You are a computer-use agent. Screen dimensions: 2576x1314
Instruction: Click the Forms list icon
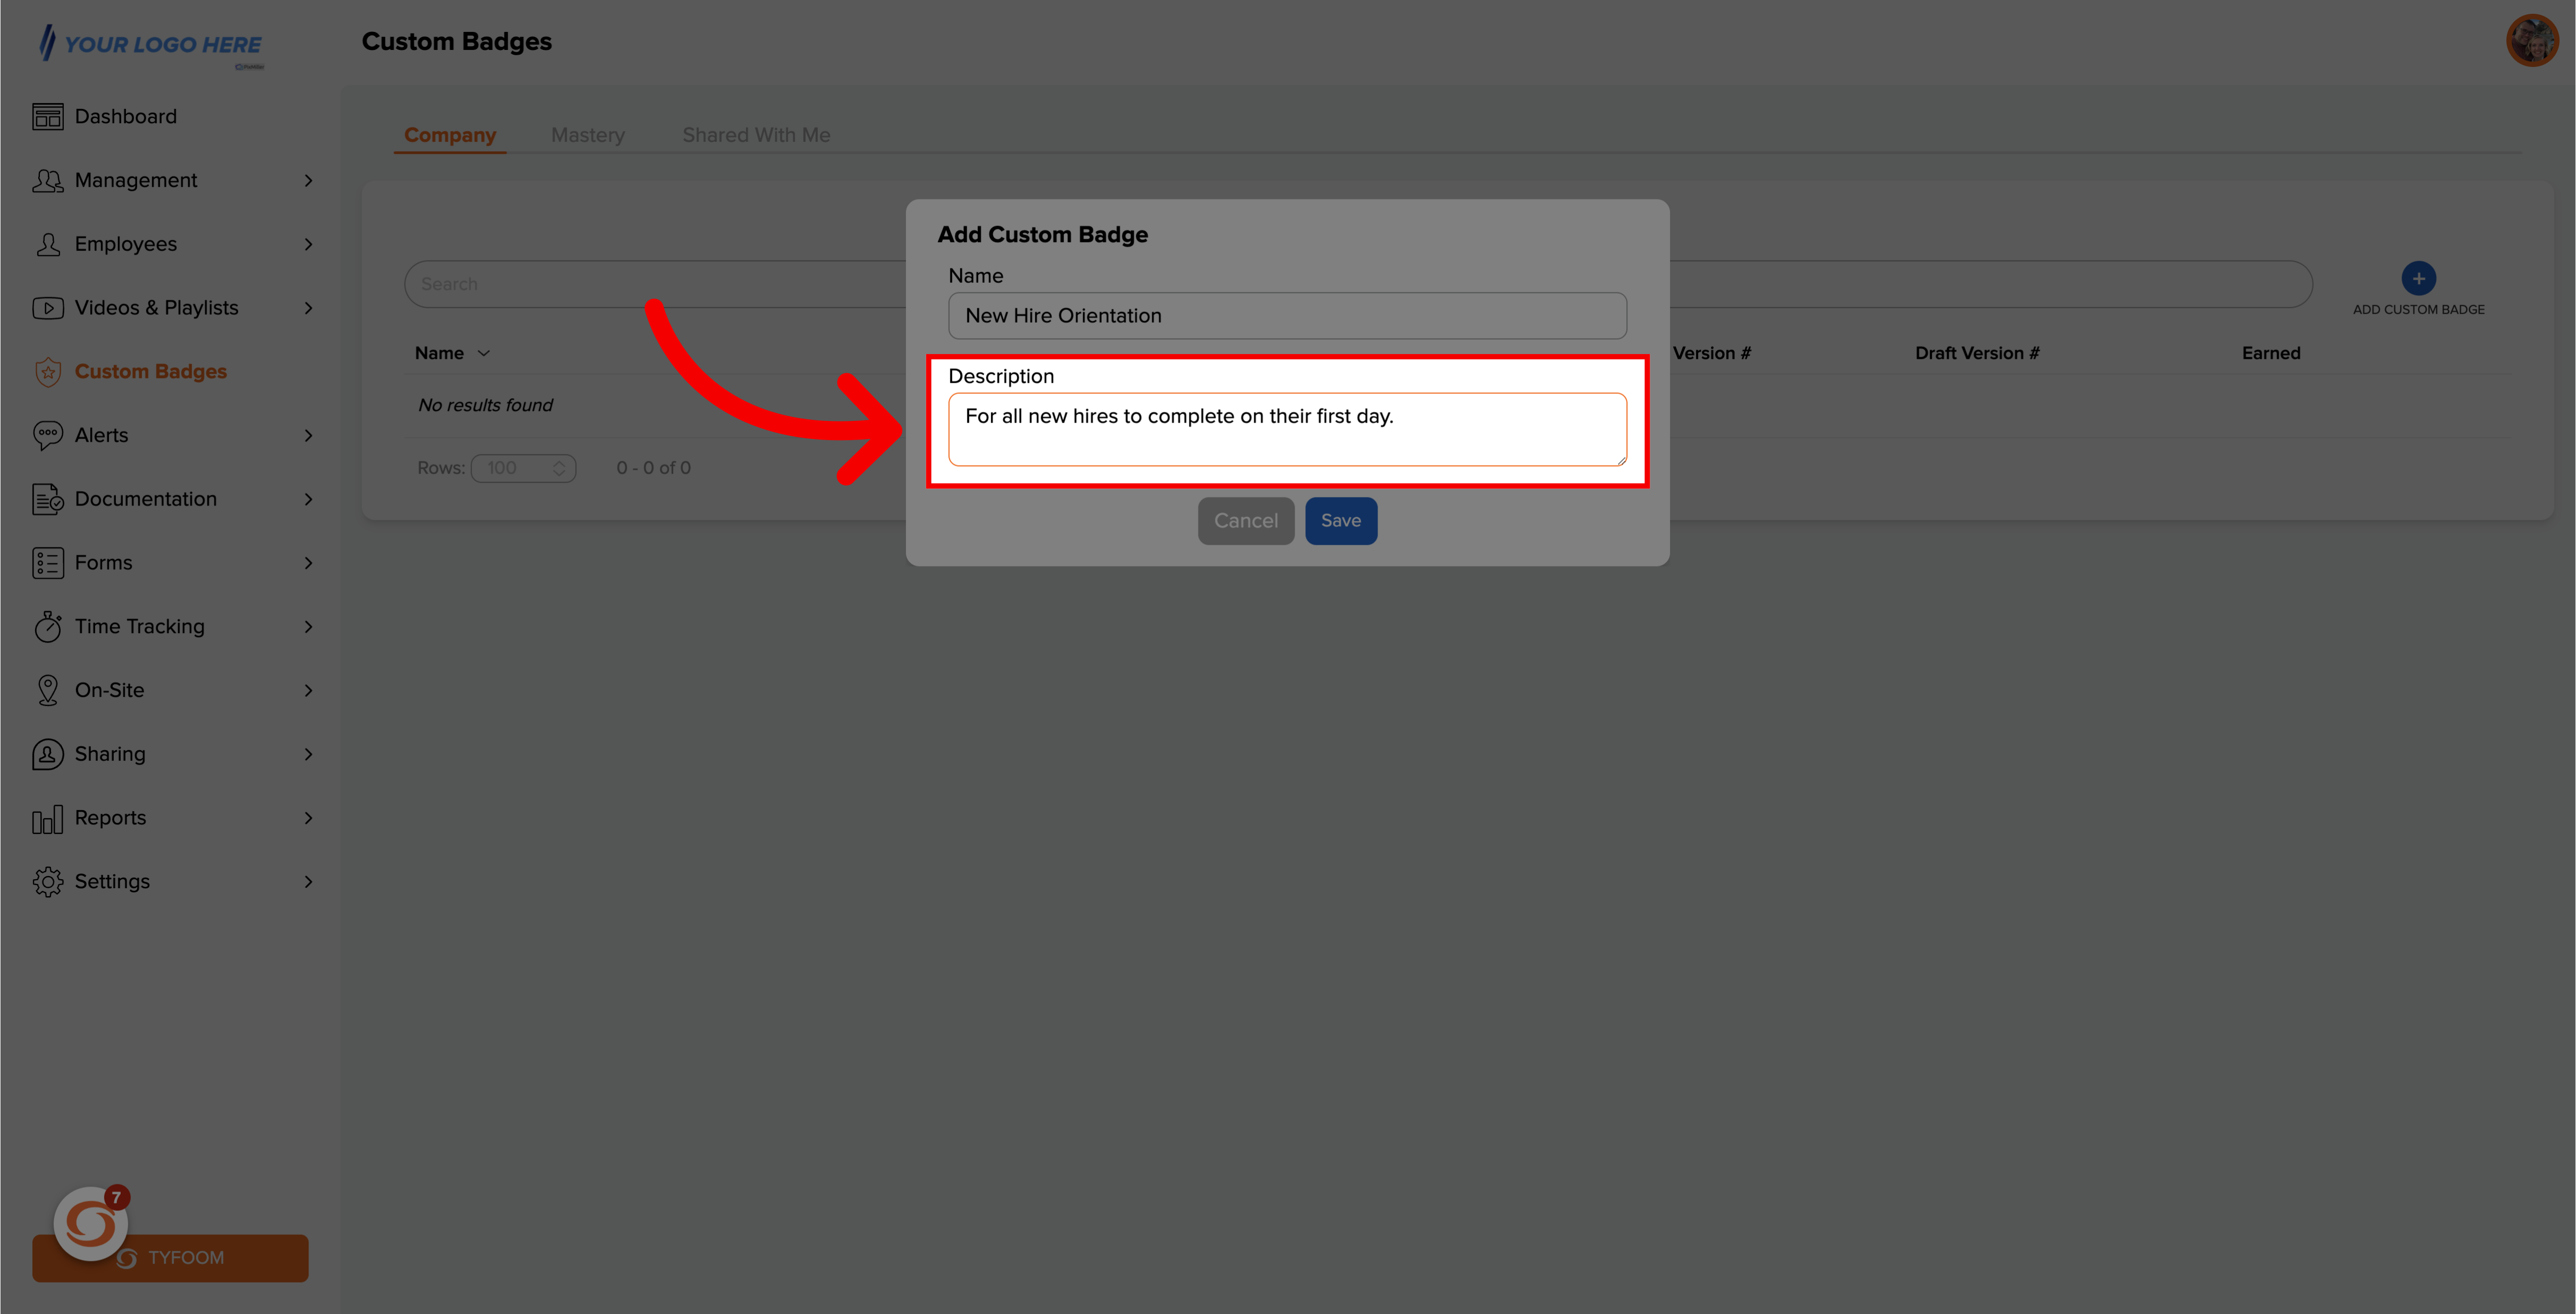click(x=47, y=563)
